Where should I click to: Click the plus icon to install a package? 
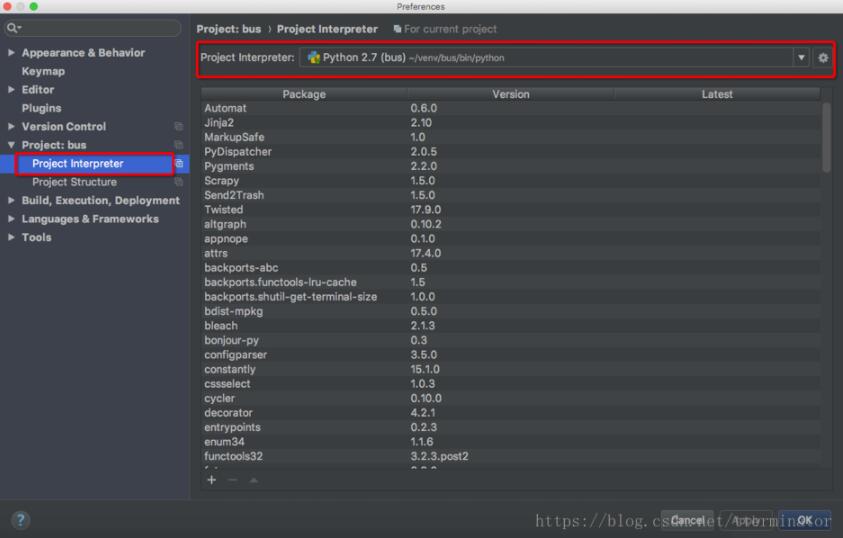pos(212,480)
